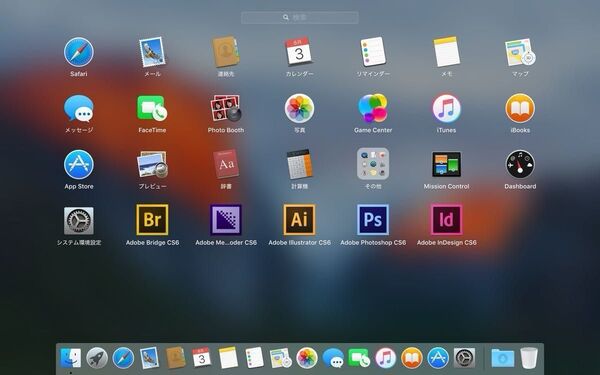
Task: Open Dashboard from Launchpad
Action: [x=520, y=165]
